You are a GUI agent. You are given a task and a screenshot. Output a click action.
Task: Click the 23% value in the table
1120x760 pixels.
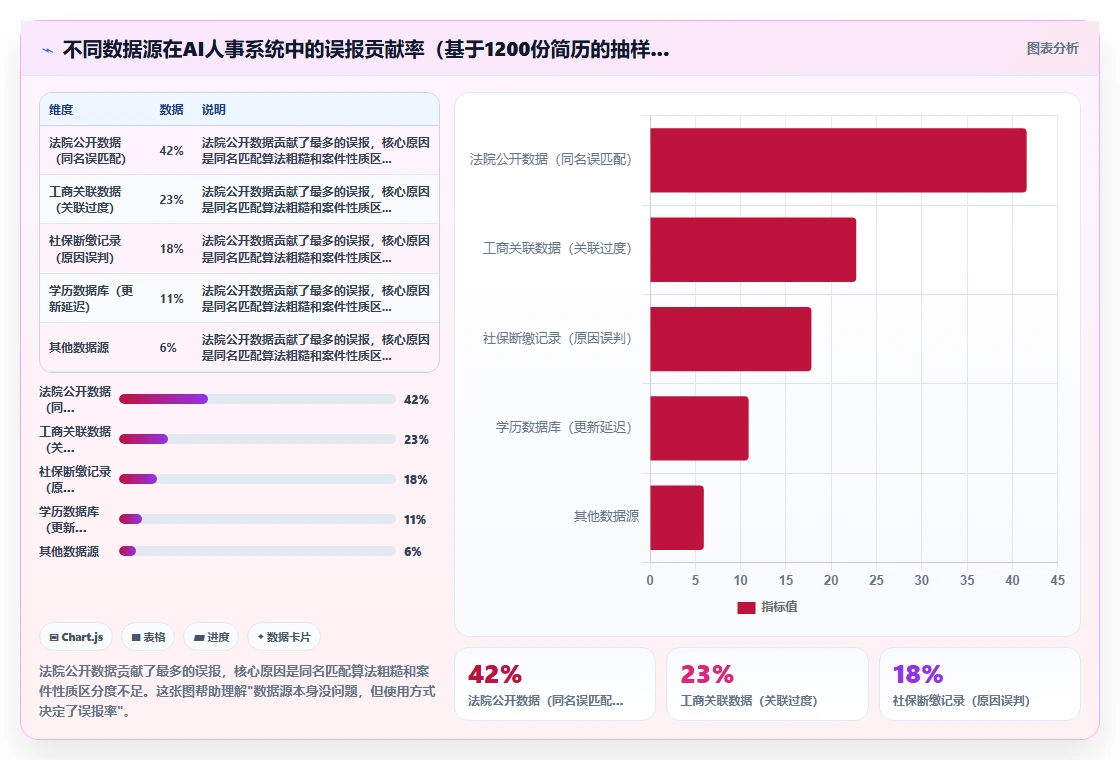point(171,200)
